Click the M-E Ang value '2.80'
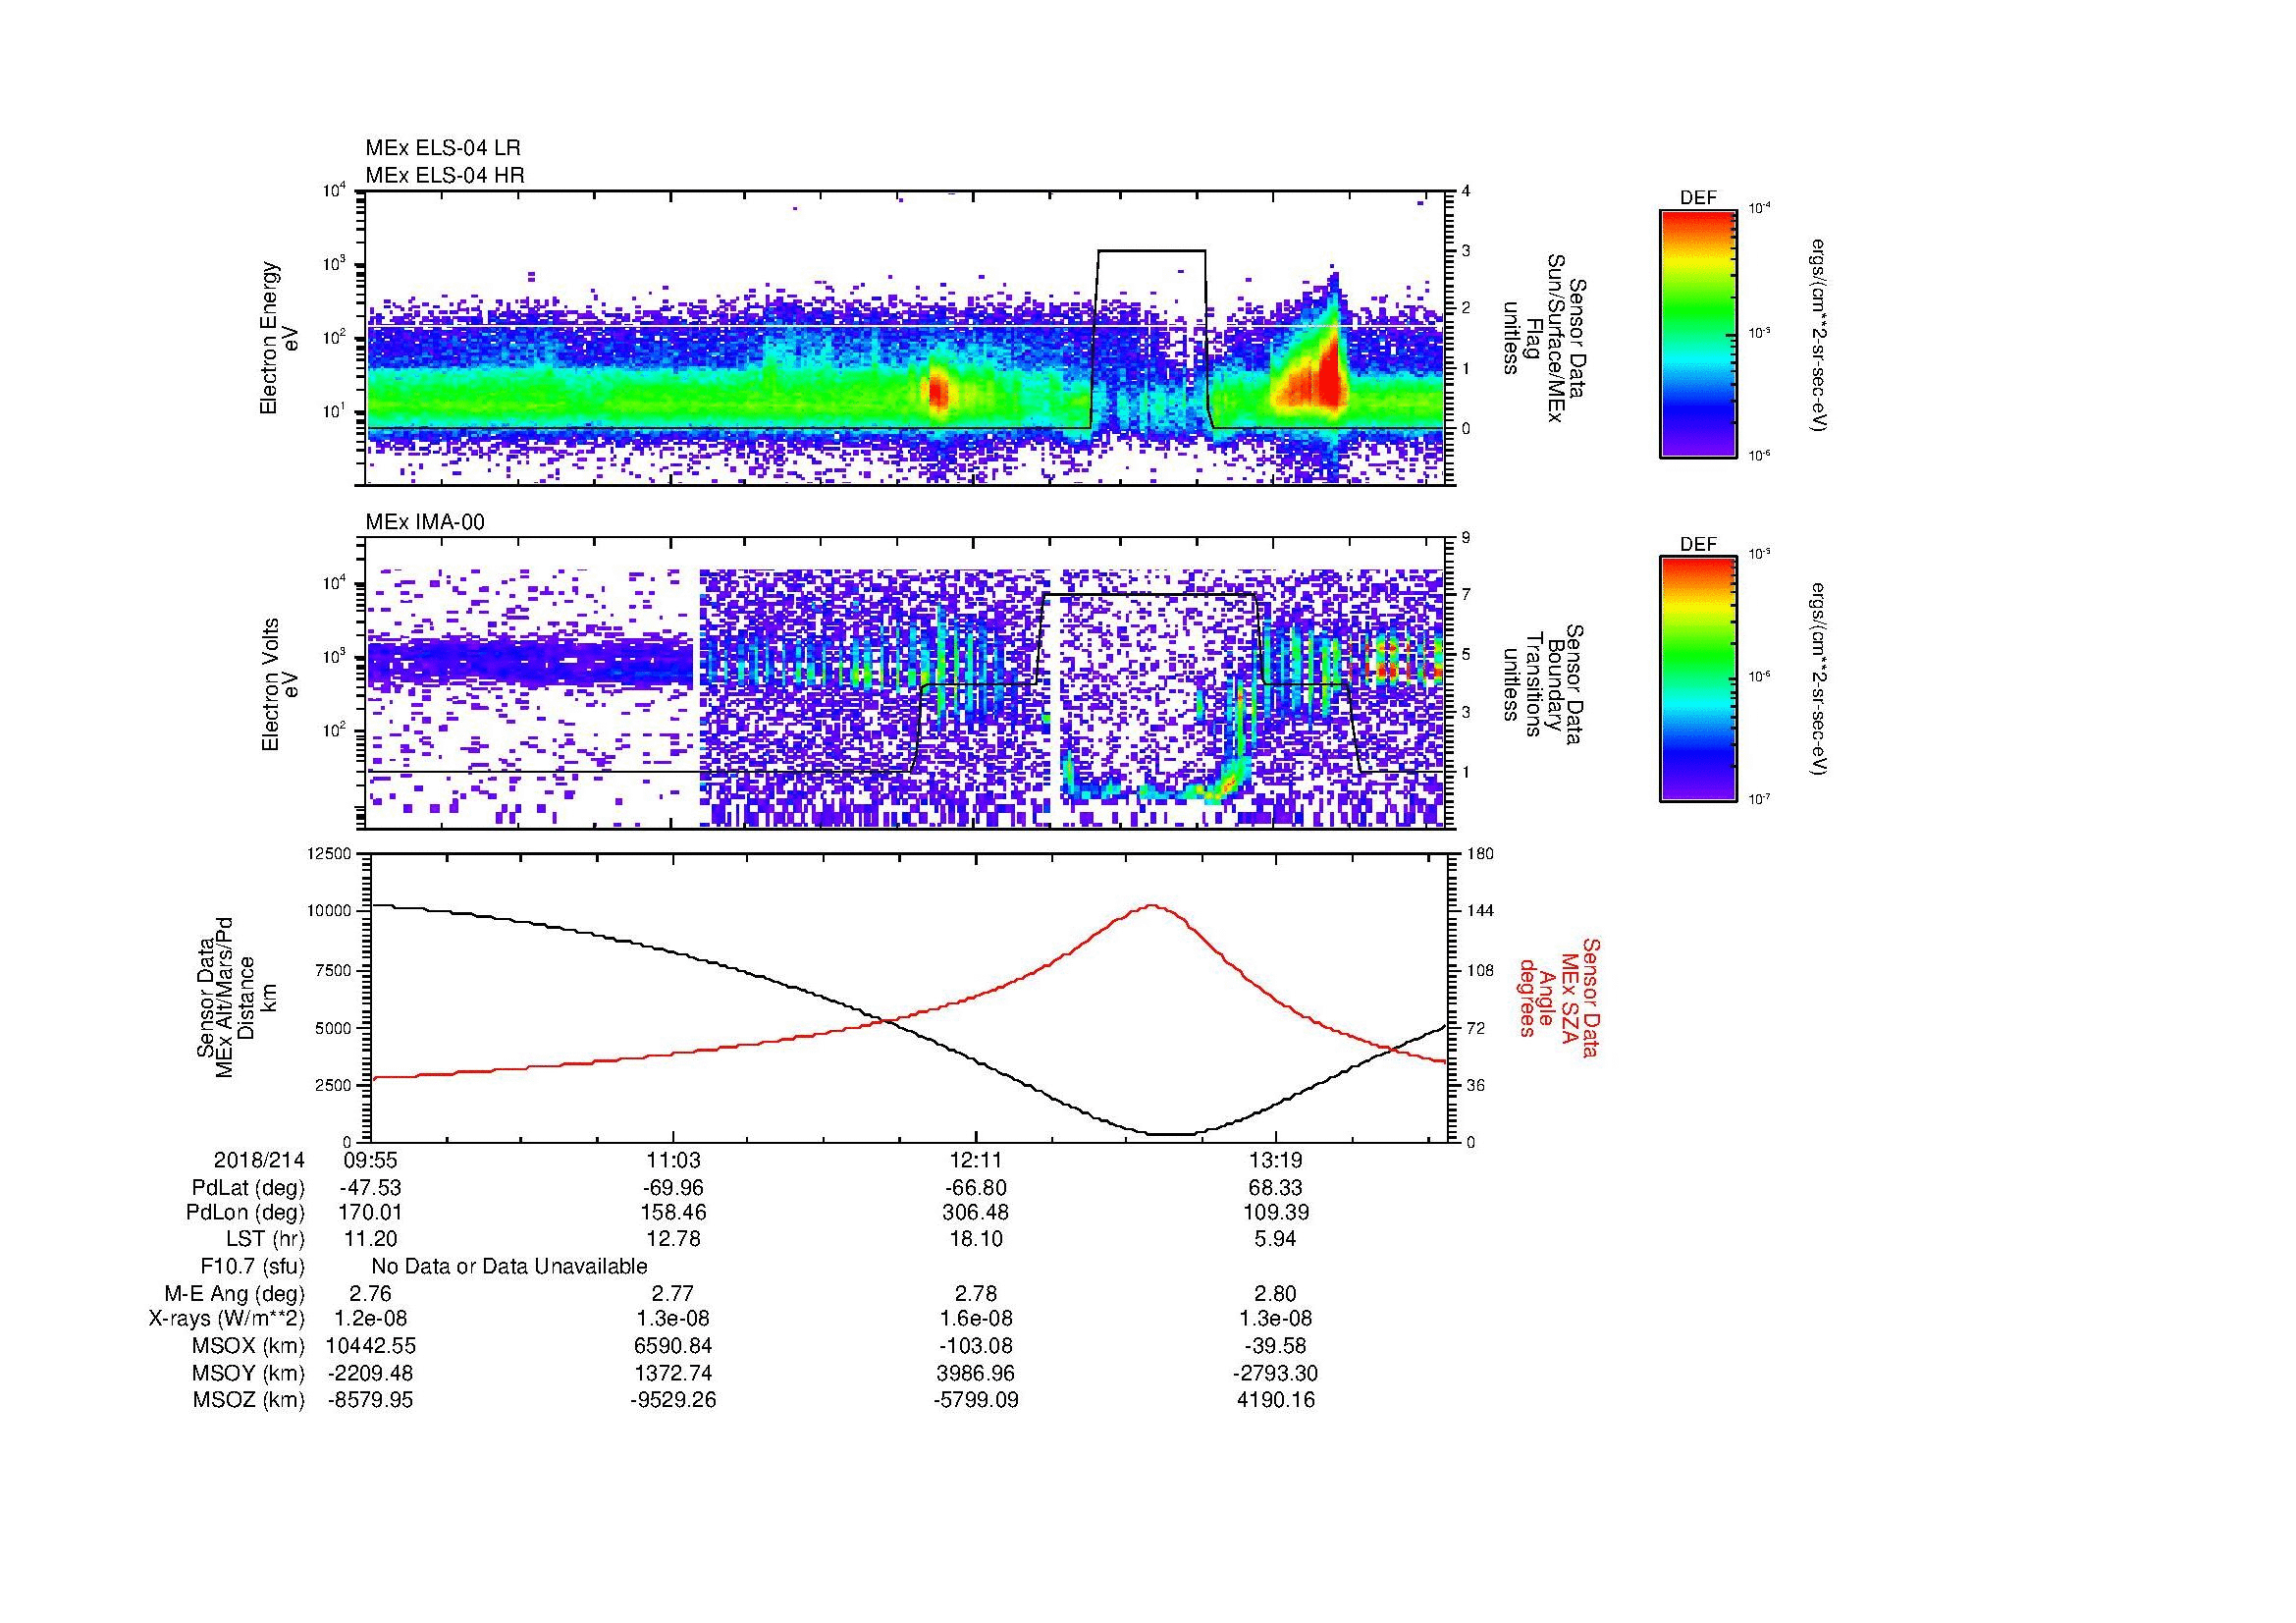The image size is (2296, 1623). (x=1276, y=1294)
